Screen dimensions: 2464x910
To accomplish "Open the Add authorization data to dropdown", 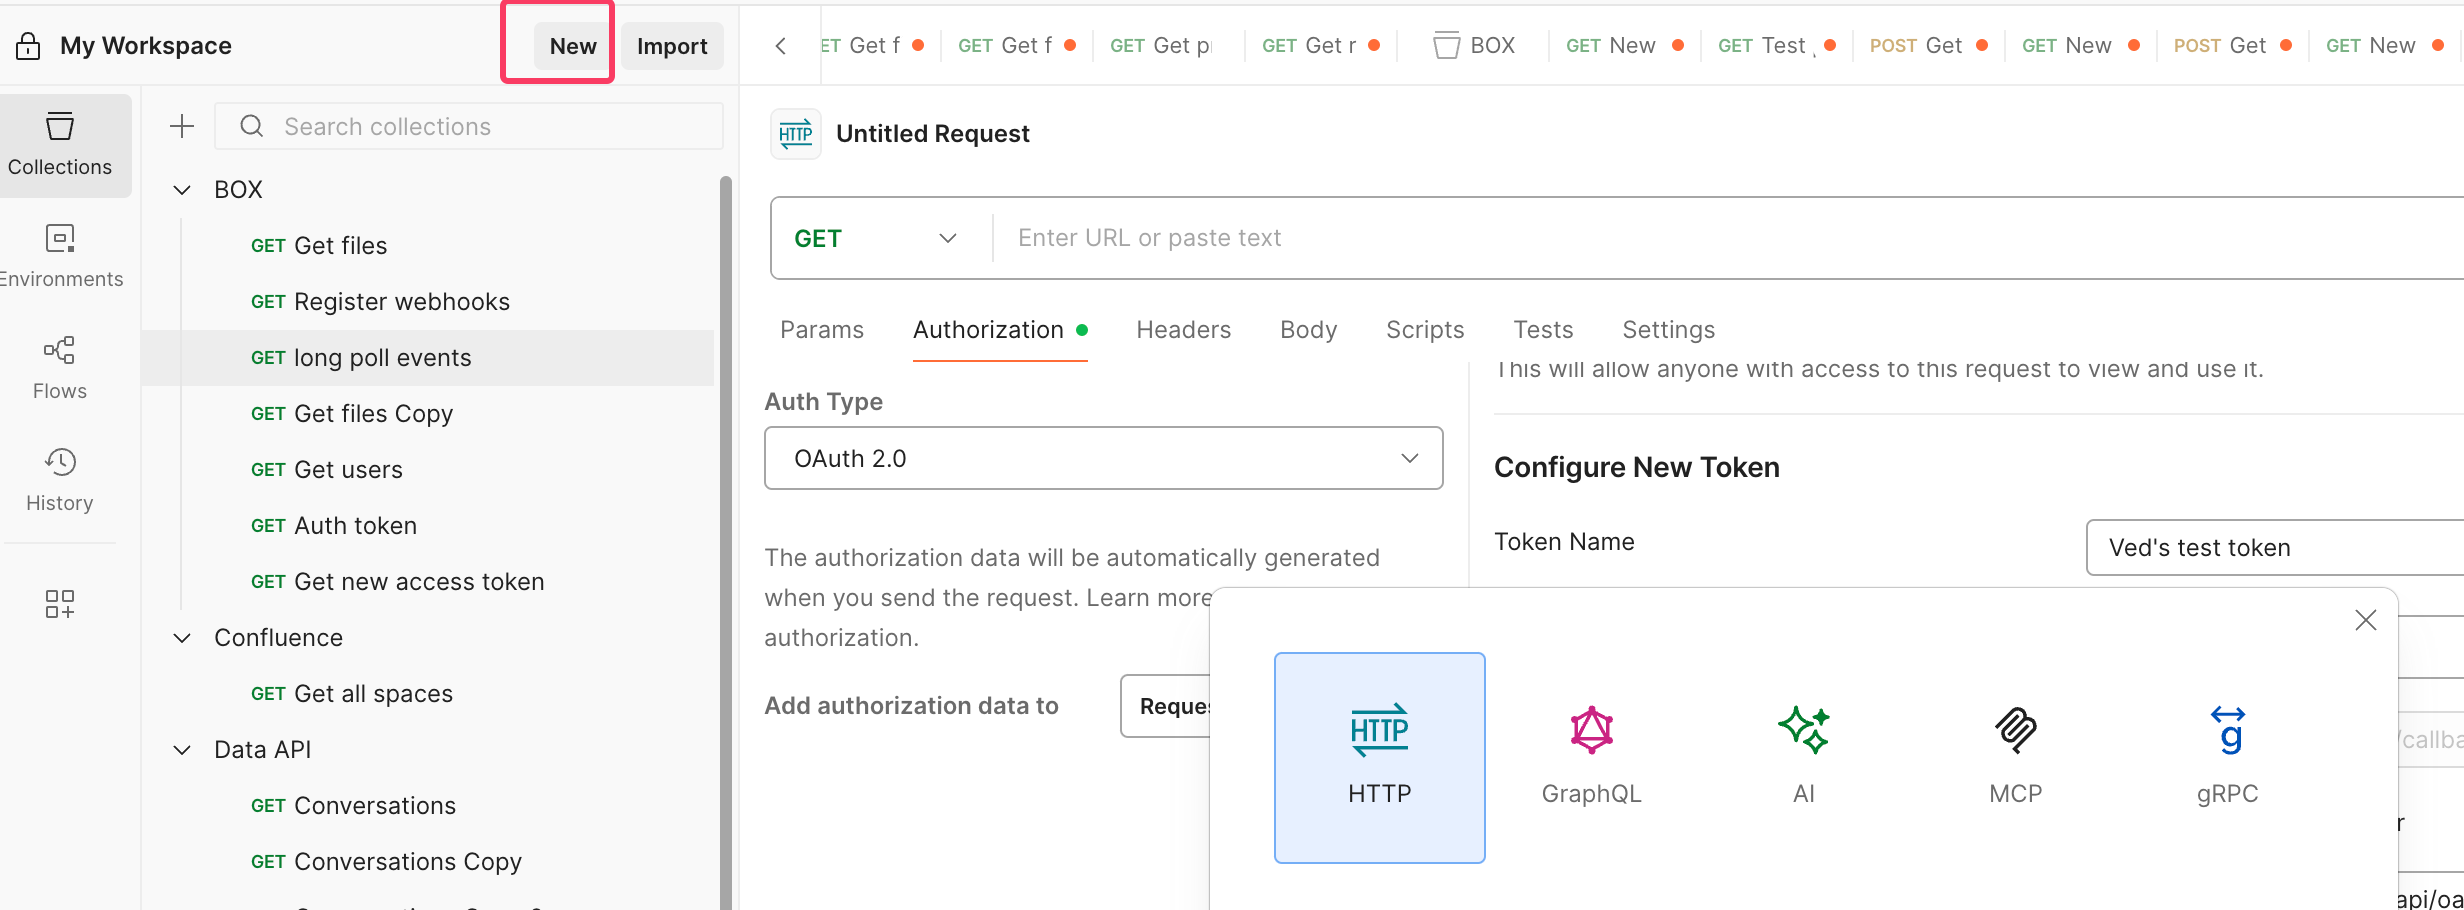I will [x=1166, y=706].
